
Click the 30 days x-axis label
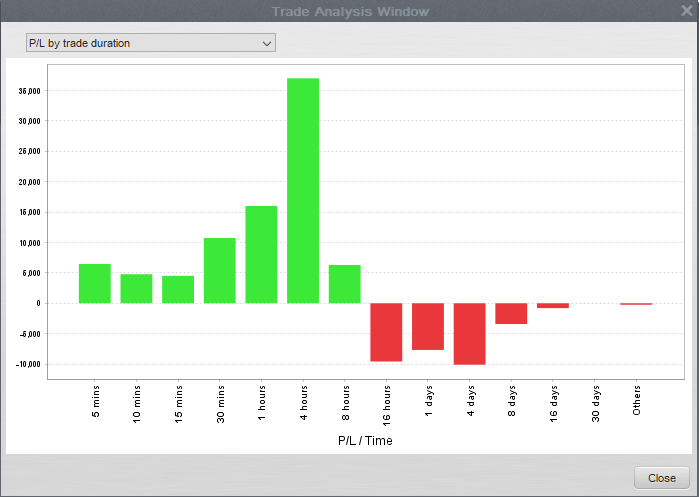click(595, 402)
